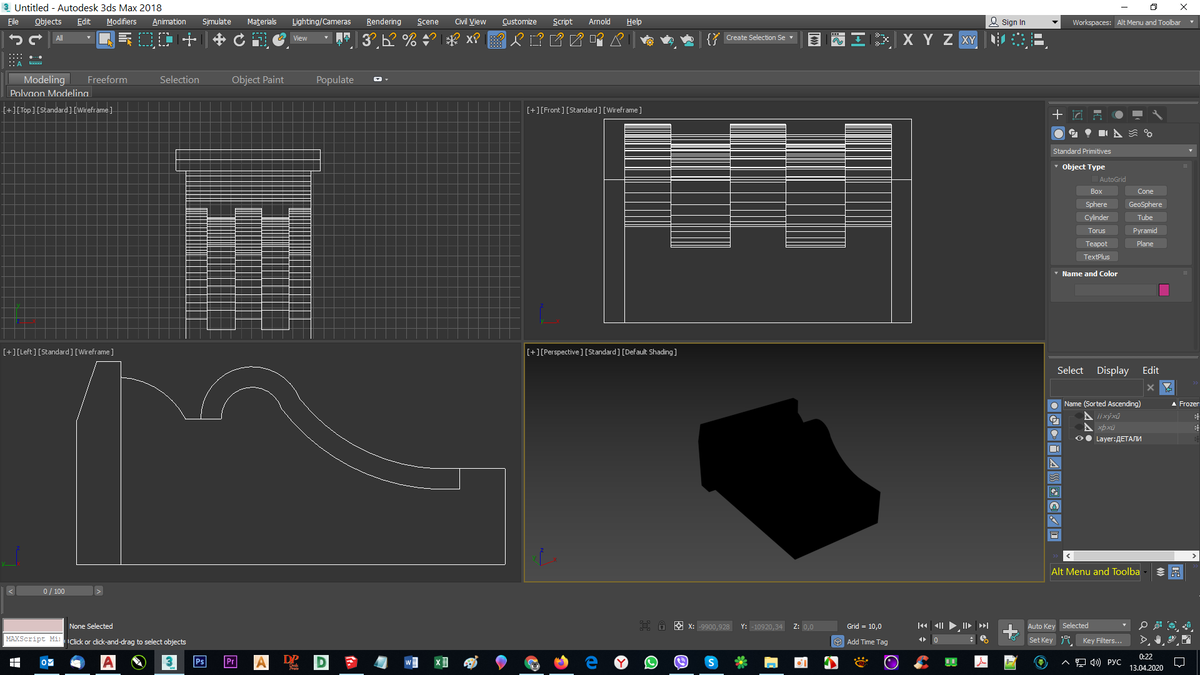Switch to the Utilities wrench panel tab
1200x675 pixels.
(1158, 114)
